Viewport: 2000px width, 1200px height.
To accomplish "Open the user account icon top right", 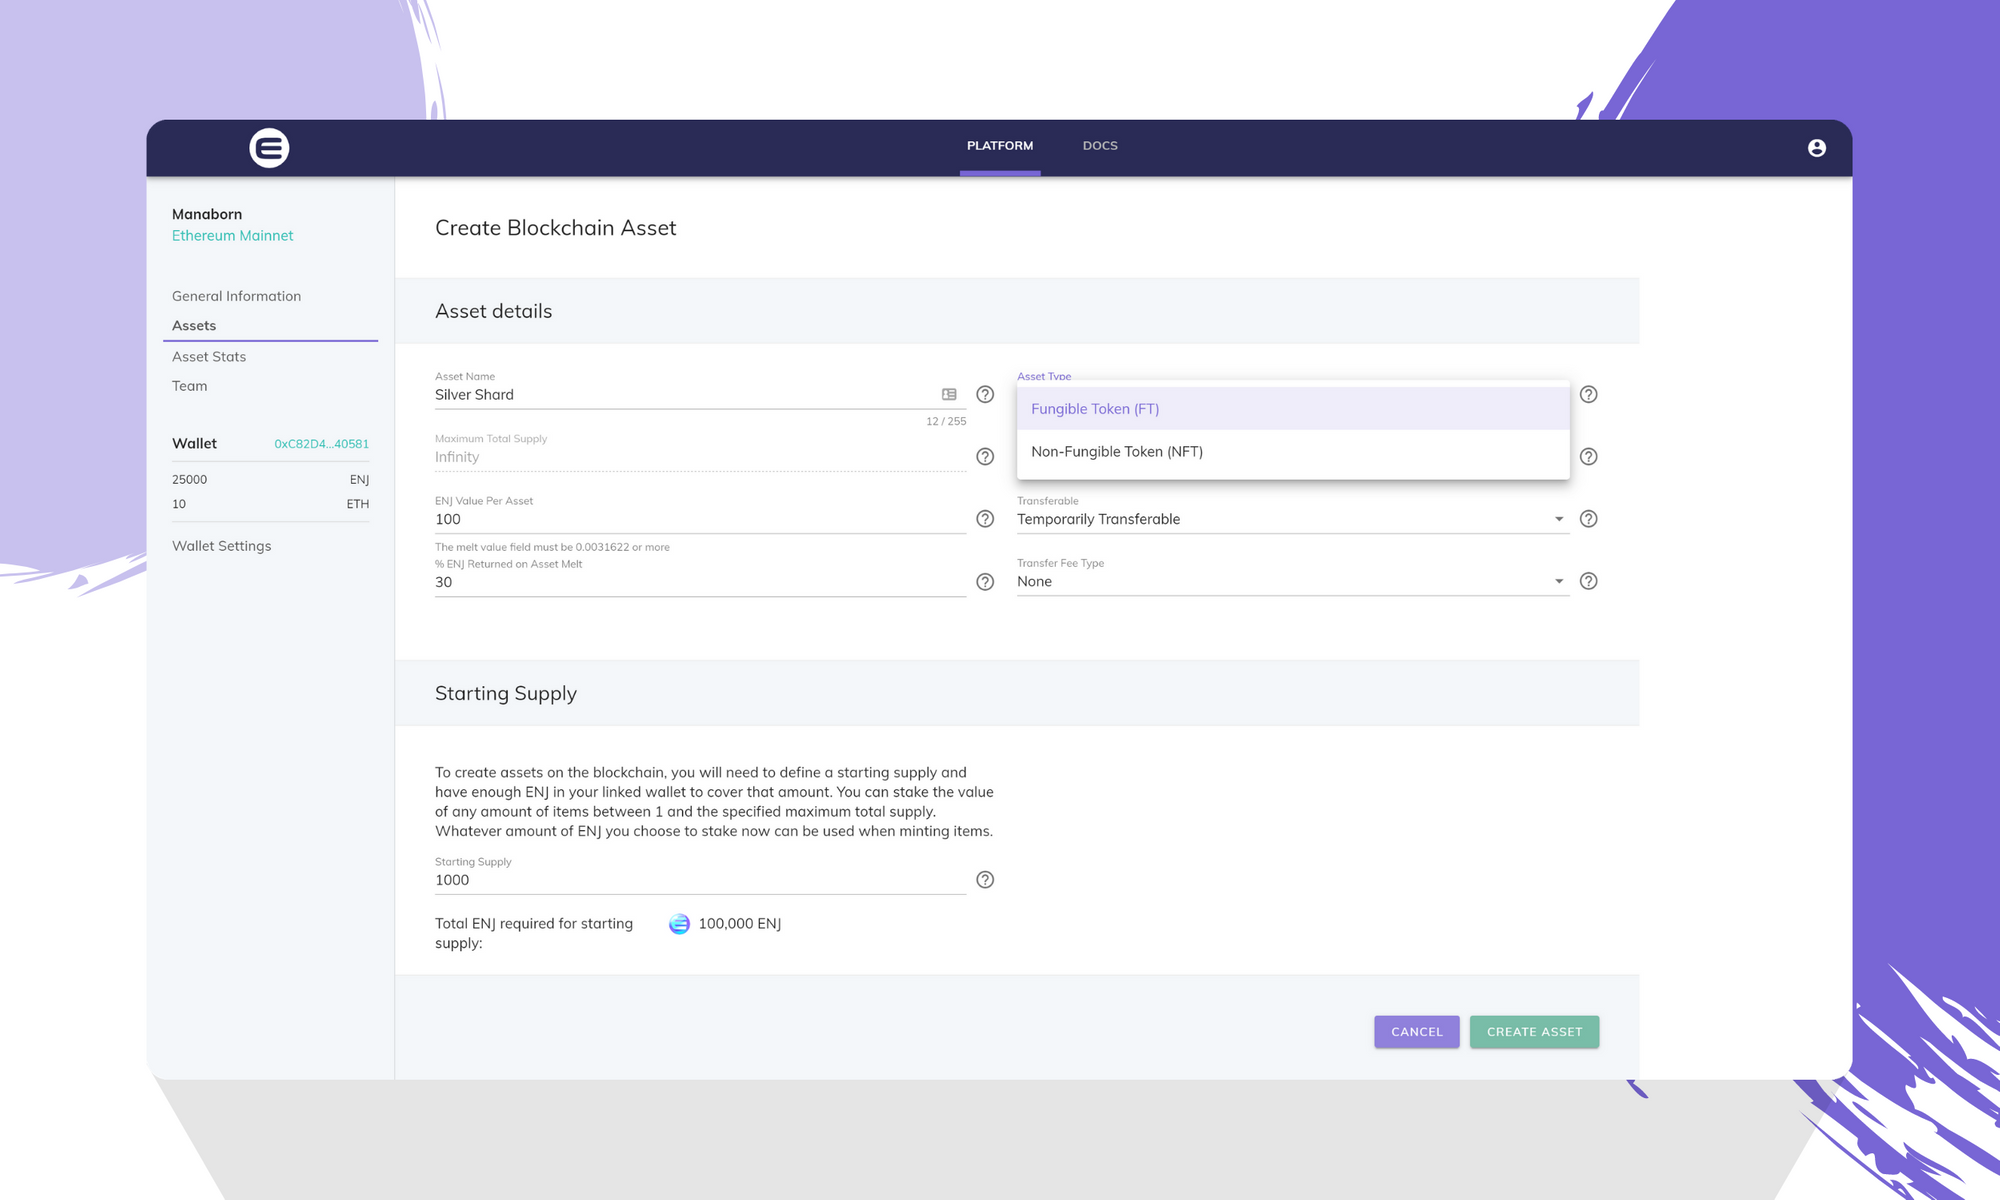I will pos(1818,147).
